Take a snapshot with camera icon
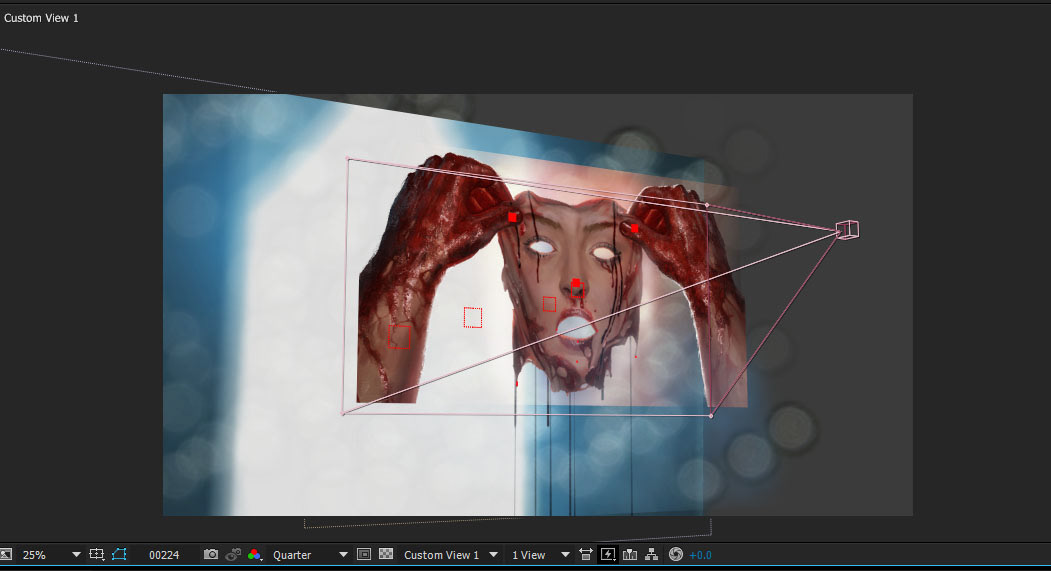The image size is (1051, 571). click(210, 554)
